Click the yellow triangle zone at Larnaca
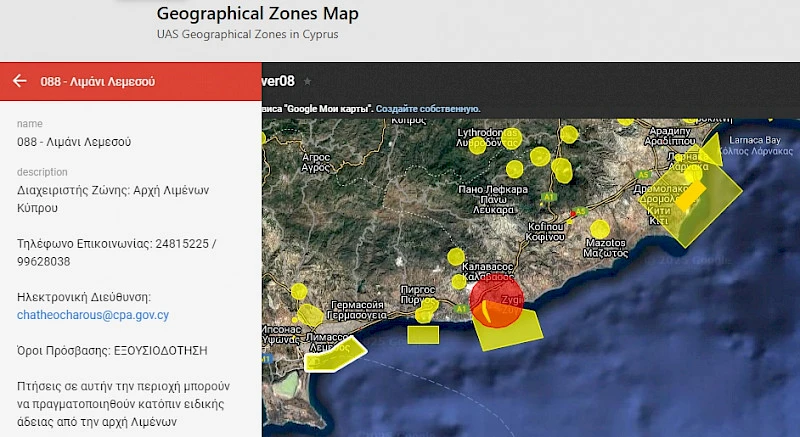Image resolution: width=800 pixels, height=437 pixels. pos(712,149)
